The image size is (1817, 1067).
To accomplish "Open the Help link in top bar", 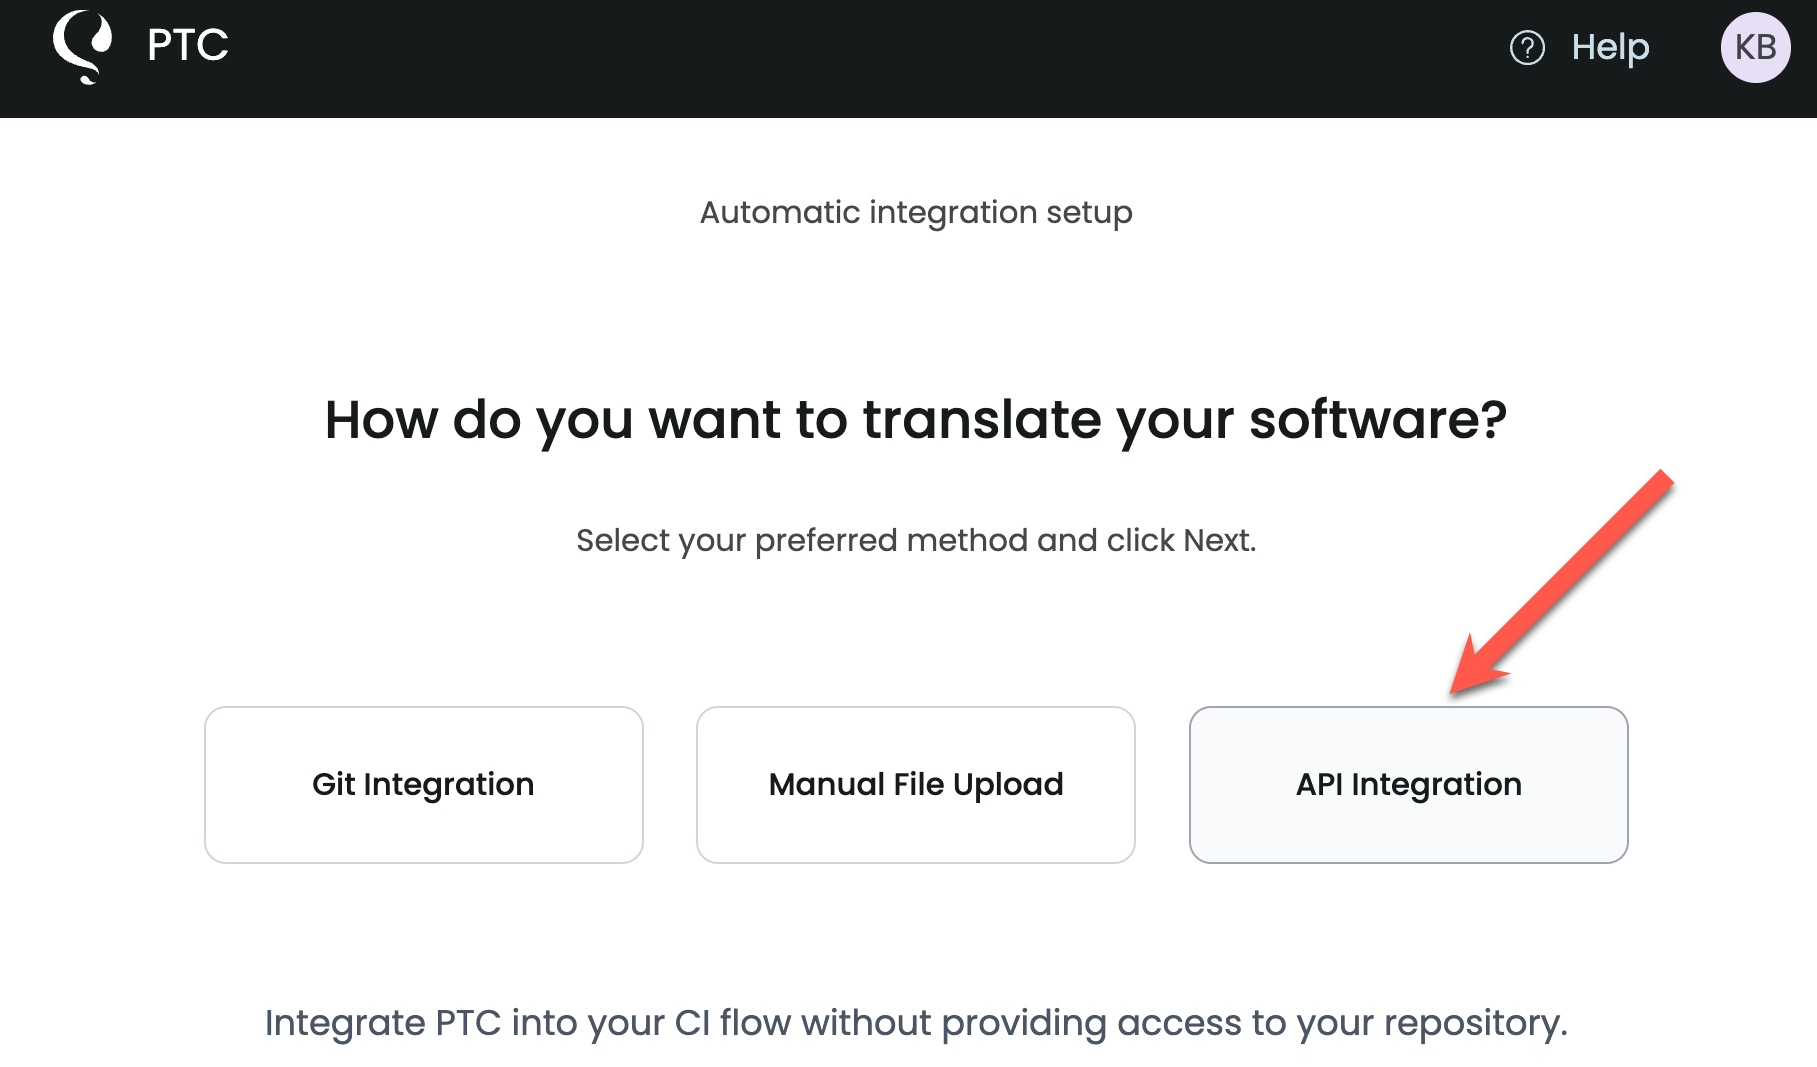I will [x=1609, y=46].
